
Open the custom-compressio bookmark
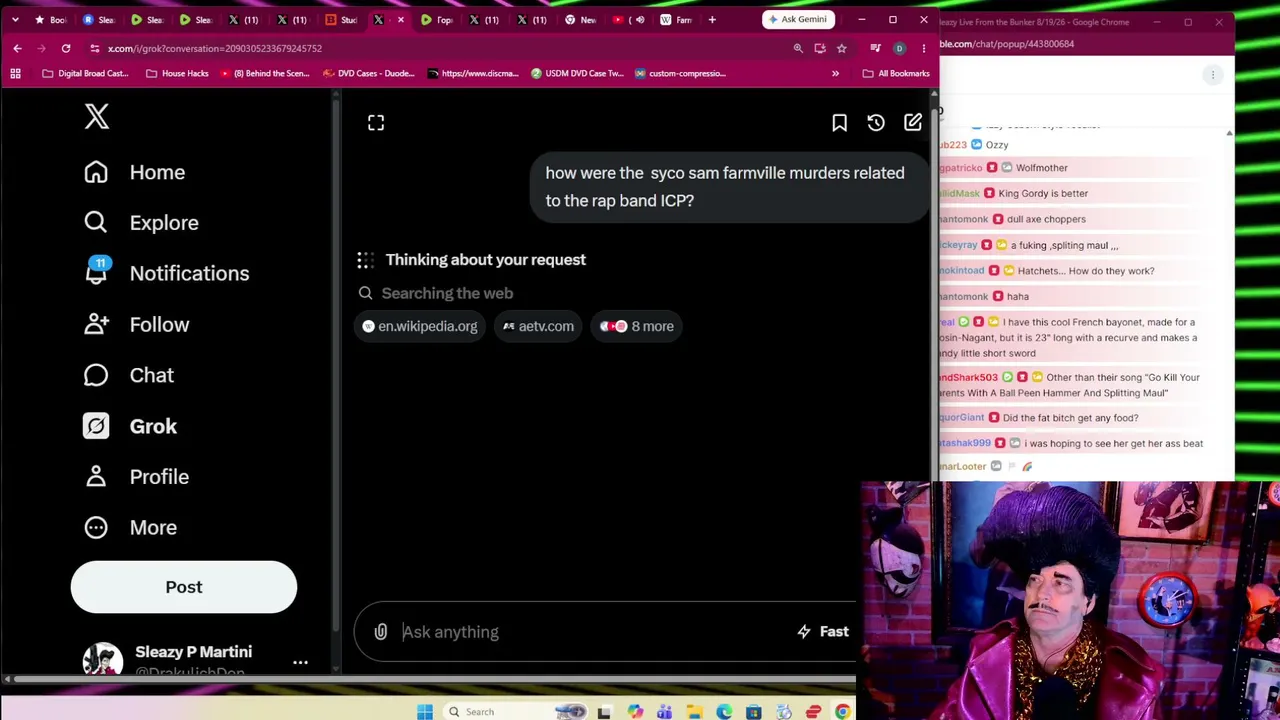(x=679, y=73)
